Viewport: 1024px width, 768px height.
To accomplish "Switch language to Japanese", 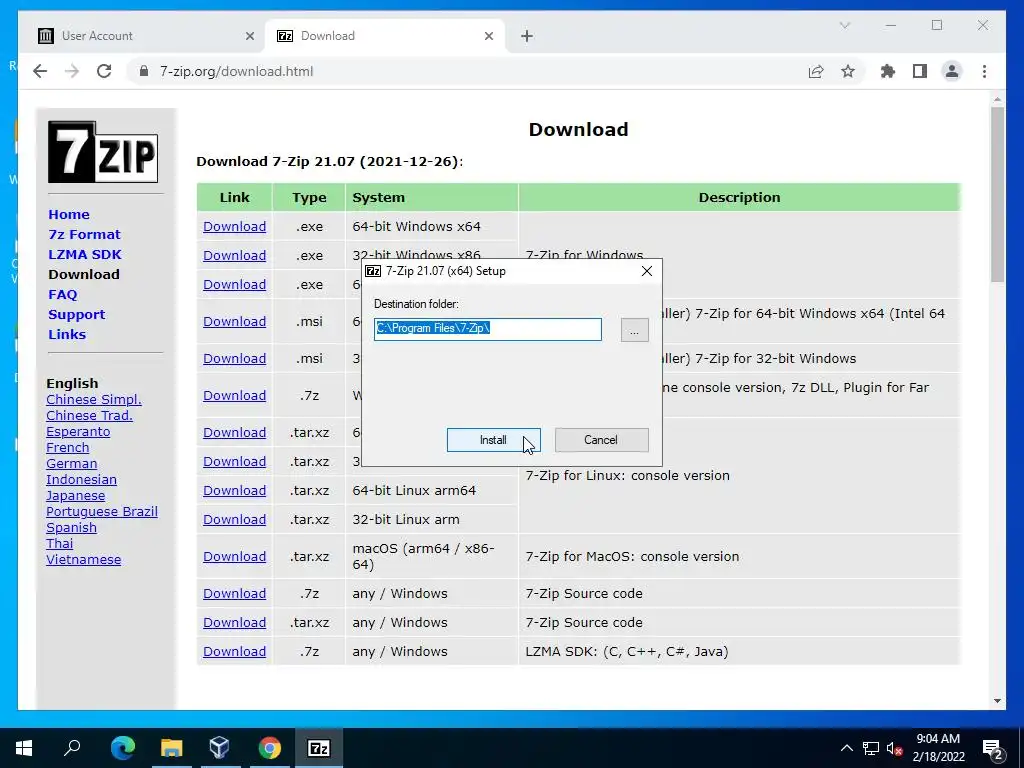I will [x=75, y=496].
